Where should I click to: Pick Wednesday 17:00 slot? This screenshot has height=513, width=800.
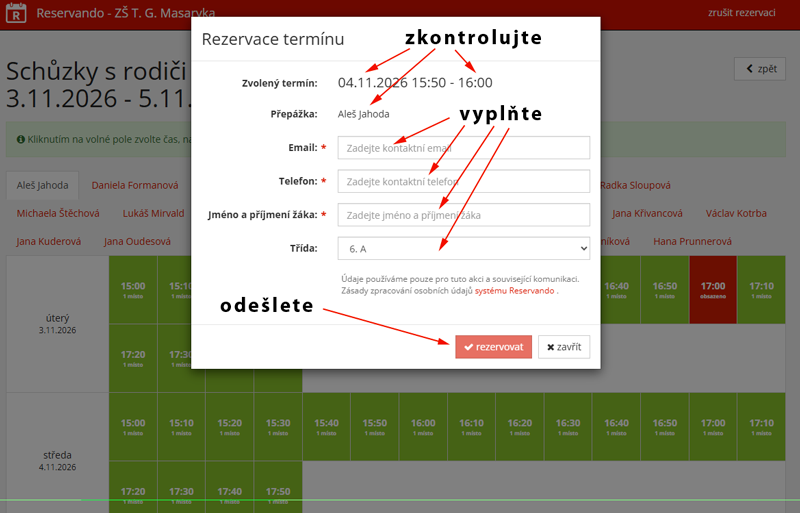713,427
